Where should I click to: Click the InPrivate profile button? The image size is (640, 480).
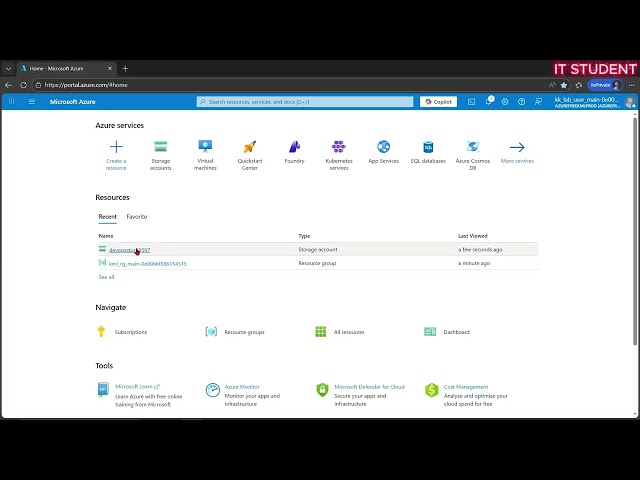coord(605,85)
